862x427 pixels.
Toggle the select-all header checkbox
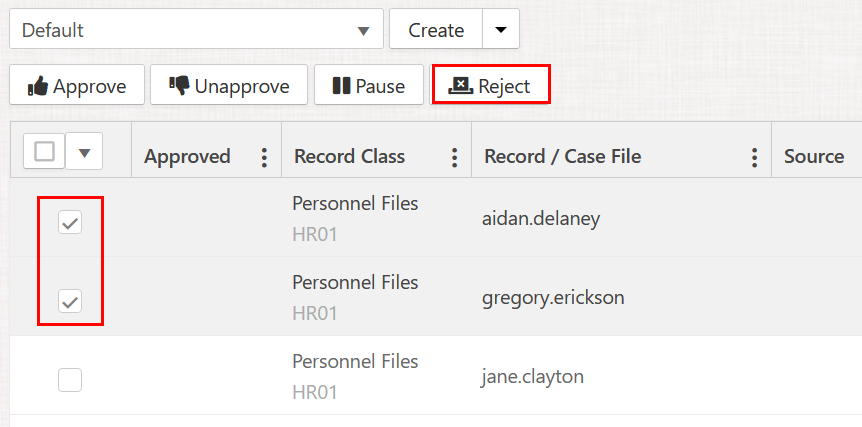(45, 151)
